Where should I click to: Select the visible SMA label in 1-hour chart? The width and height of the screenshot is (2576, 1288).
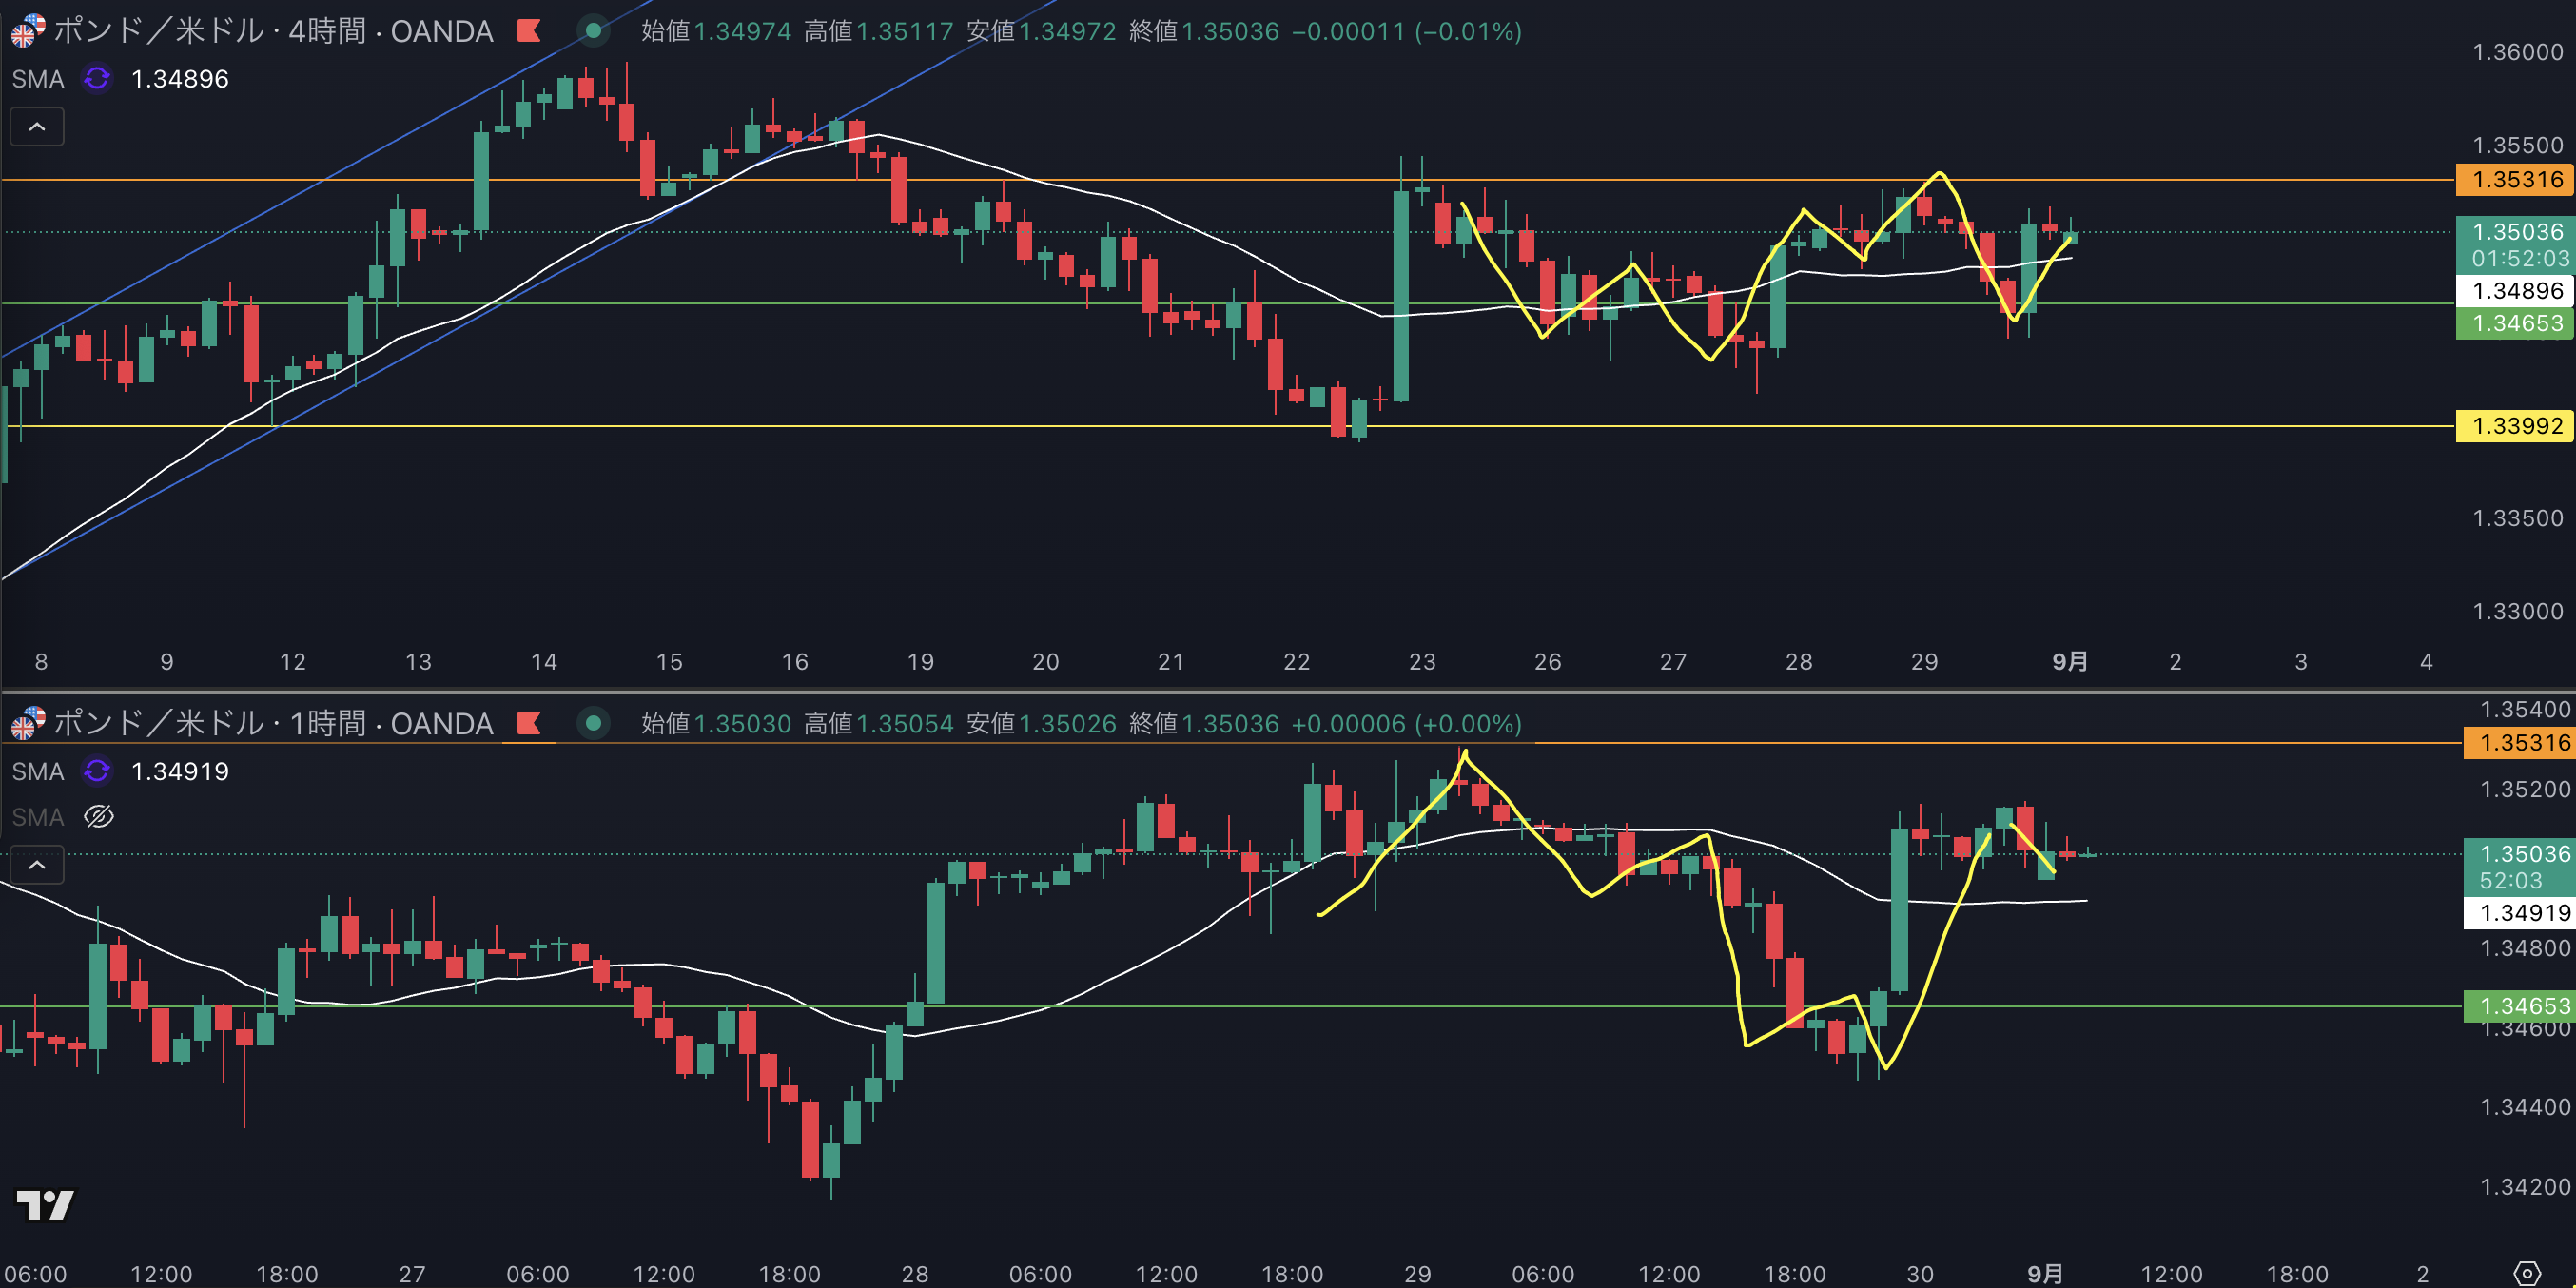tap(38, 771)
